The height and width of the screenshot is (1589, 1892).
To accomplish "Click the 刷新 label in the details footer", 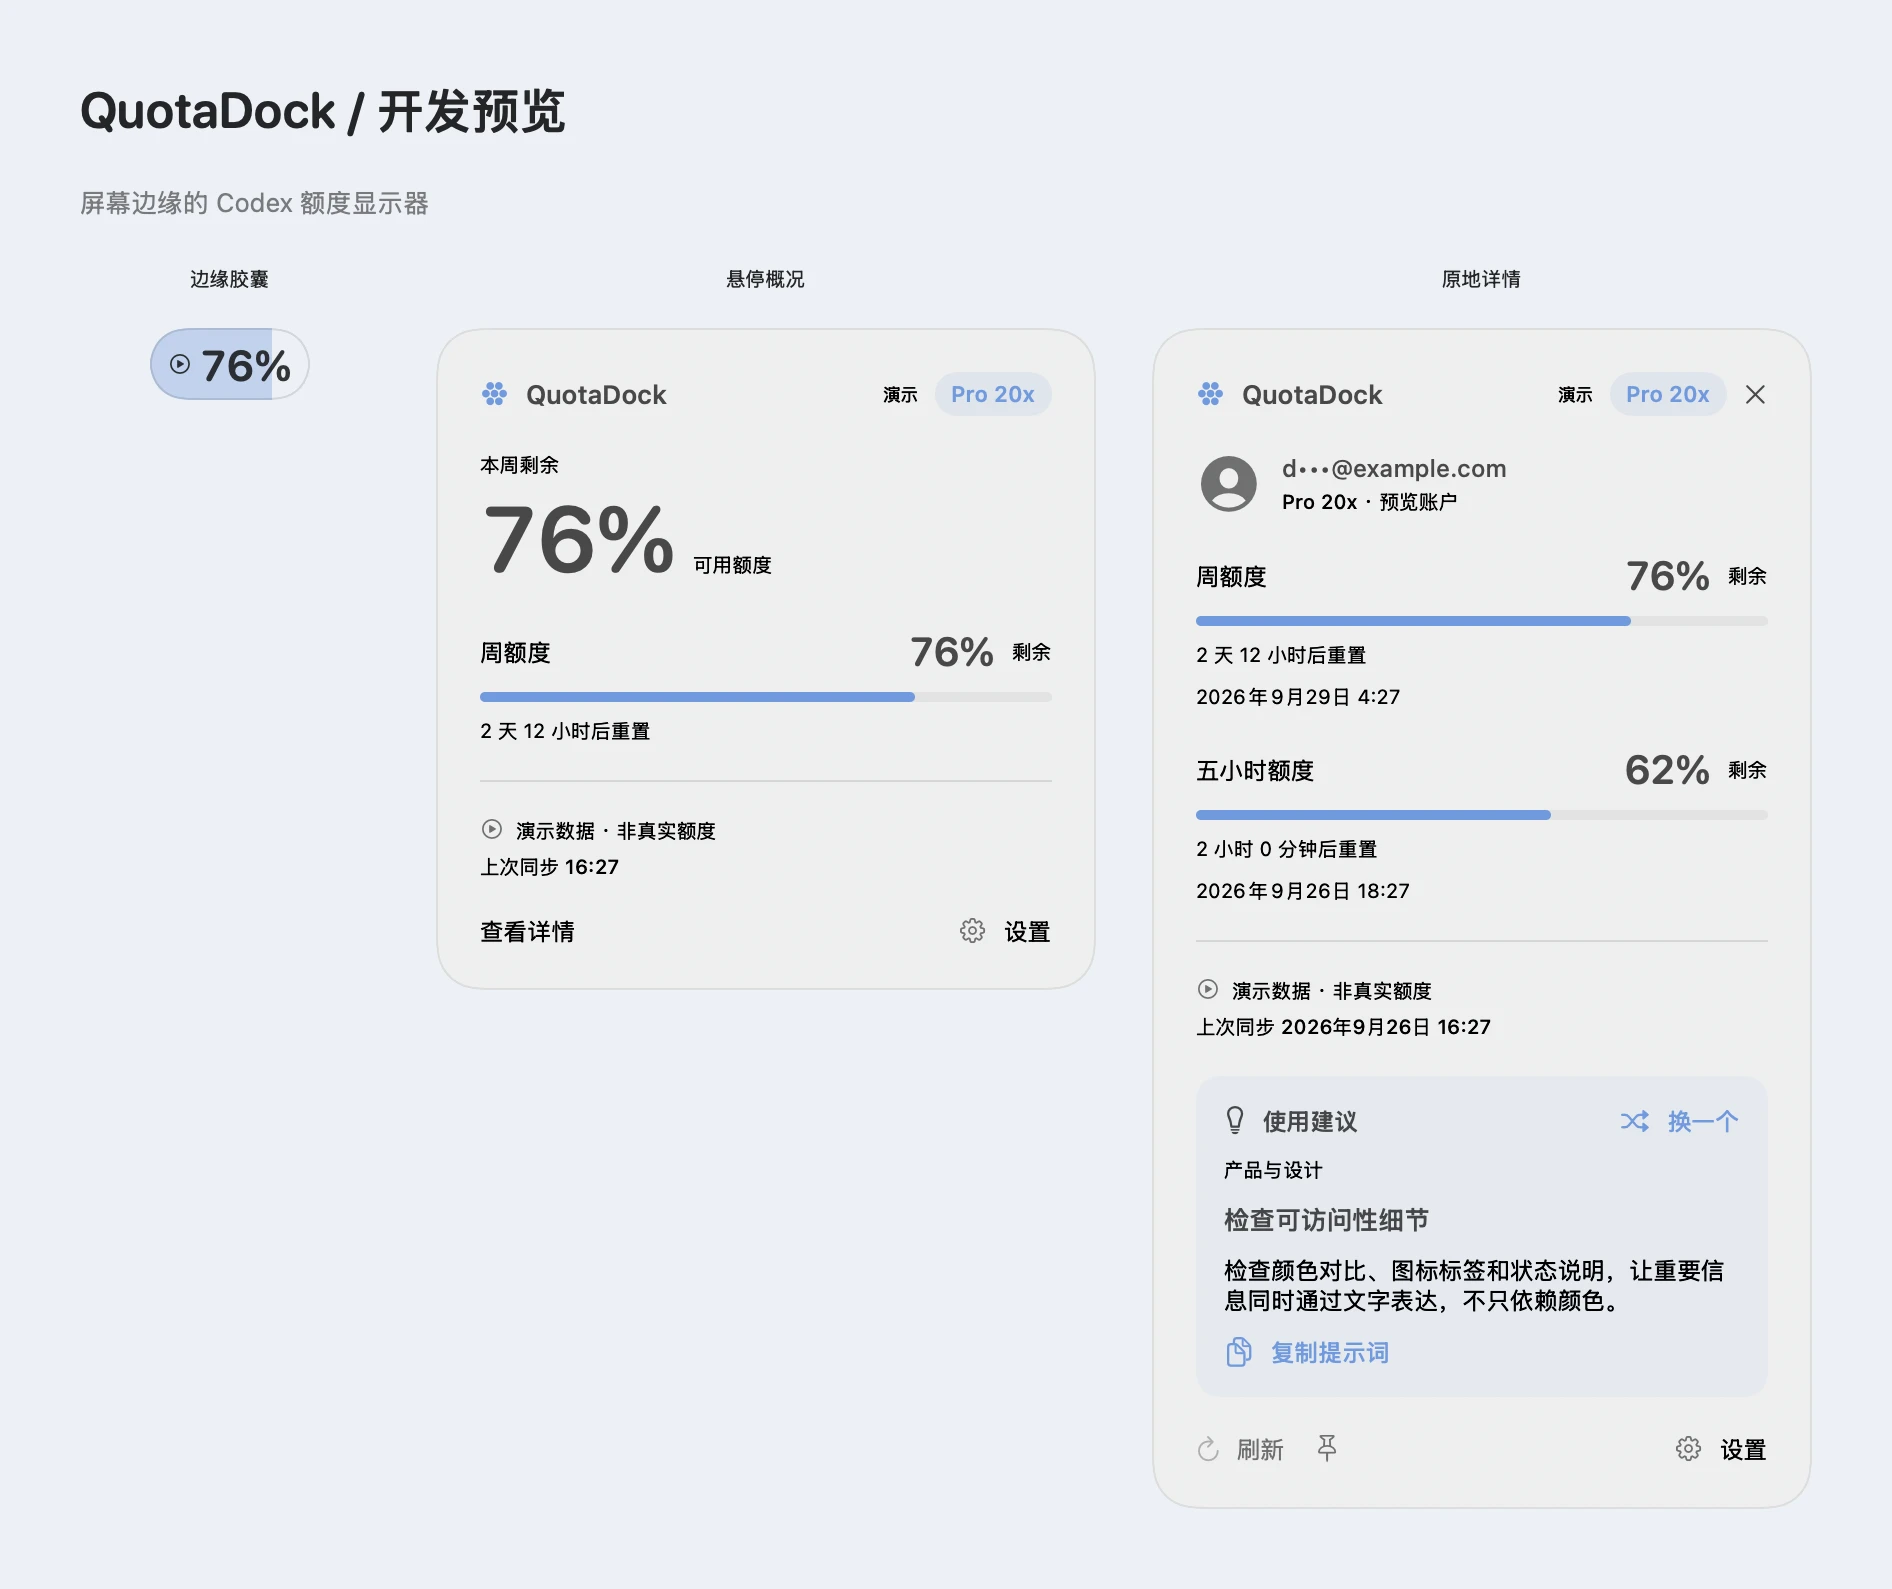I will click(1260, 1450).
